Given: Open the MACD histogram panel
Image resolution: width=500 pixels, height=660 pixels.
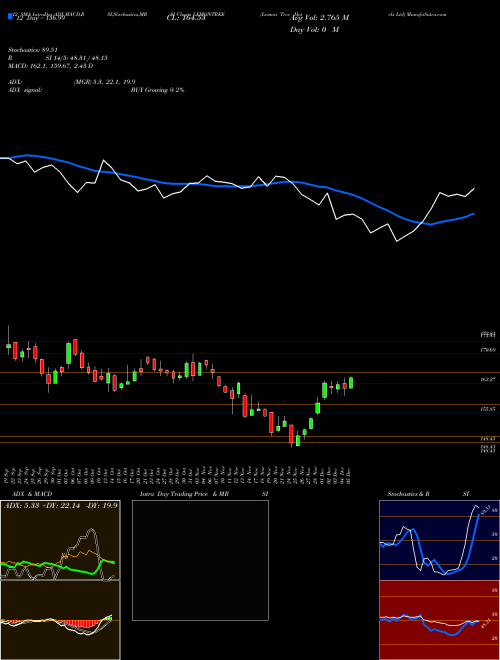Looking at the screenshot, I should 60,620.
